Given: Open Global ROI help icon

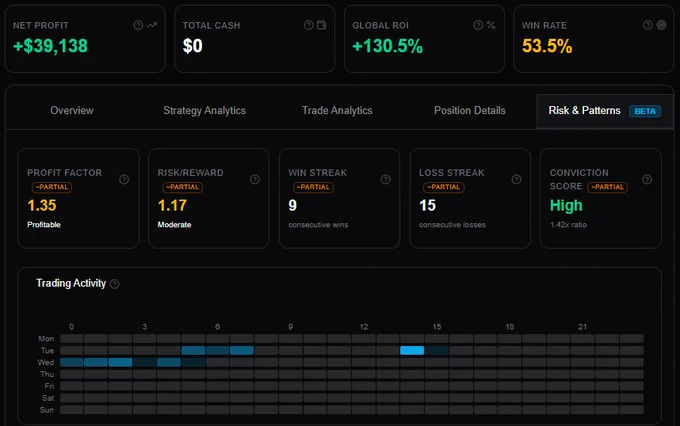Looking at the screenshot, I should pos(478,25).
